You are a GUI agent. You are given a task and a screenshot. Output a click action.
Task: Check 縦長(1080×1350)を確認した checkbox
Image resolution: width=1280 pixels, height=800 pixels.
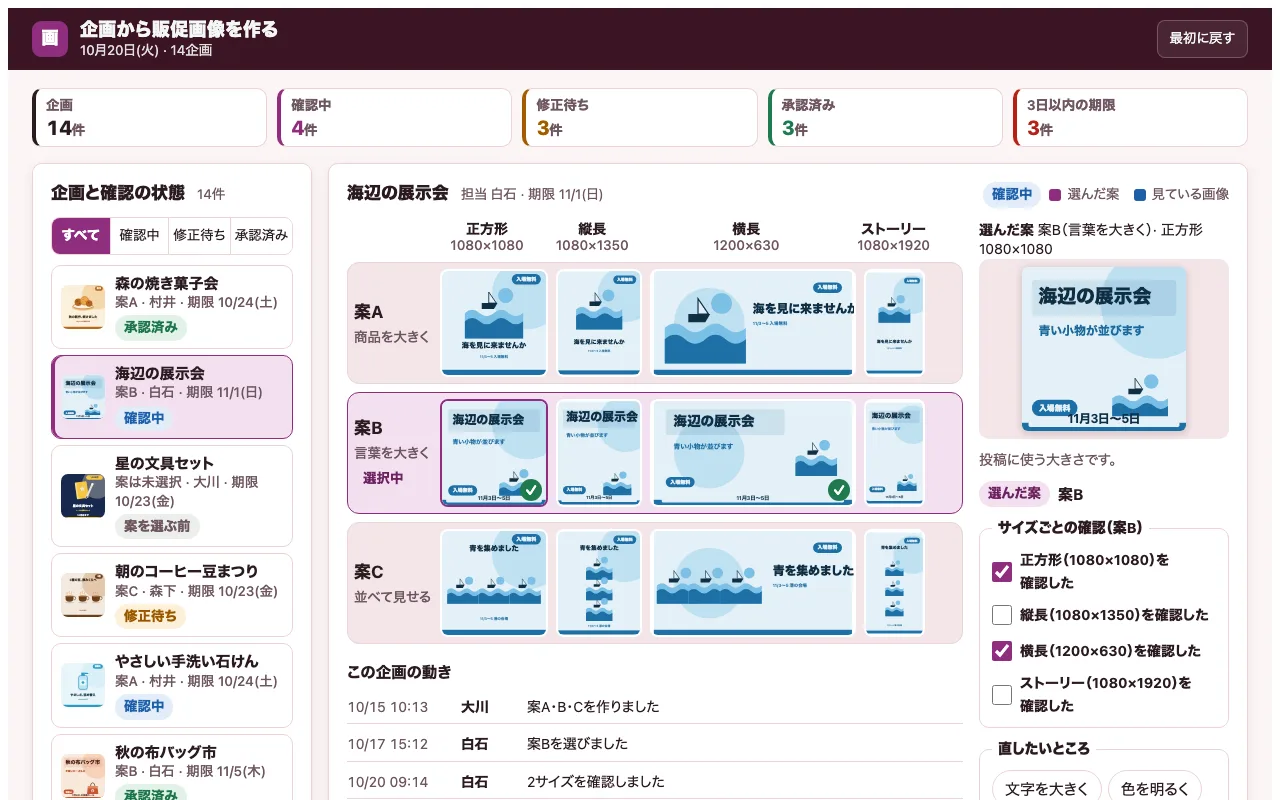coord(1002,615)
